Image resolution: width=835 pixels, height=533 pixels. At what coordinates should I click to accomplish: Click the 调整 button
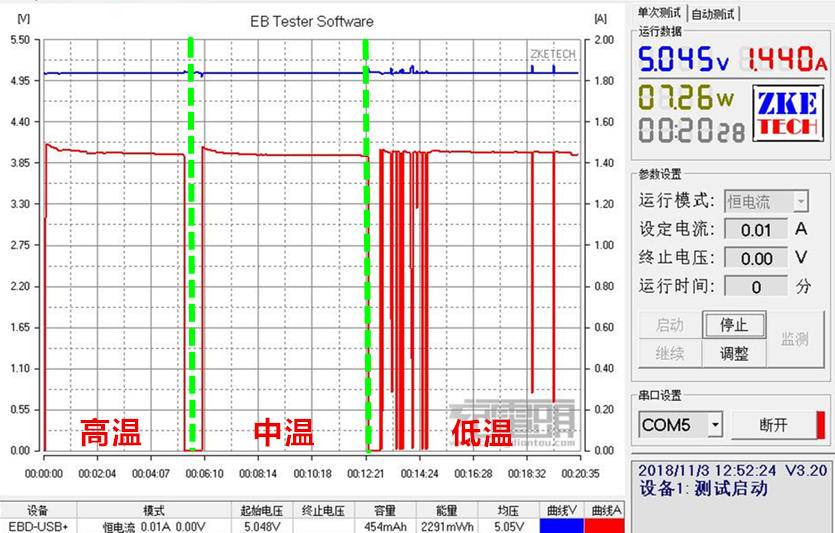(x=734, y=353)
